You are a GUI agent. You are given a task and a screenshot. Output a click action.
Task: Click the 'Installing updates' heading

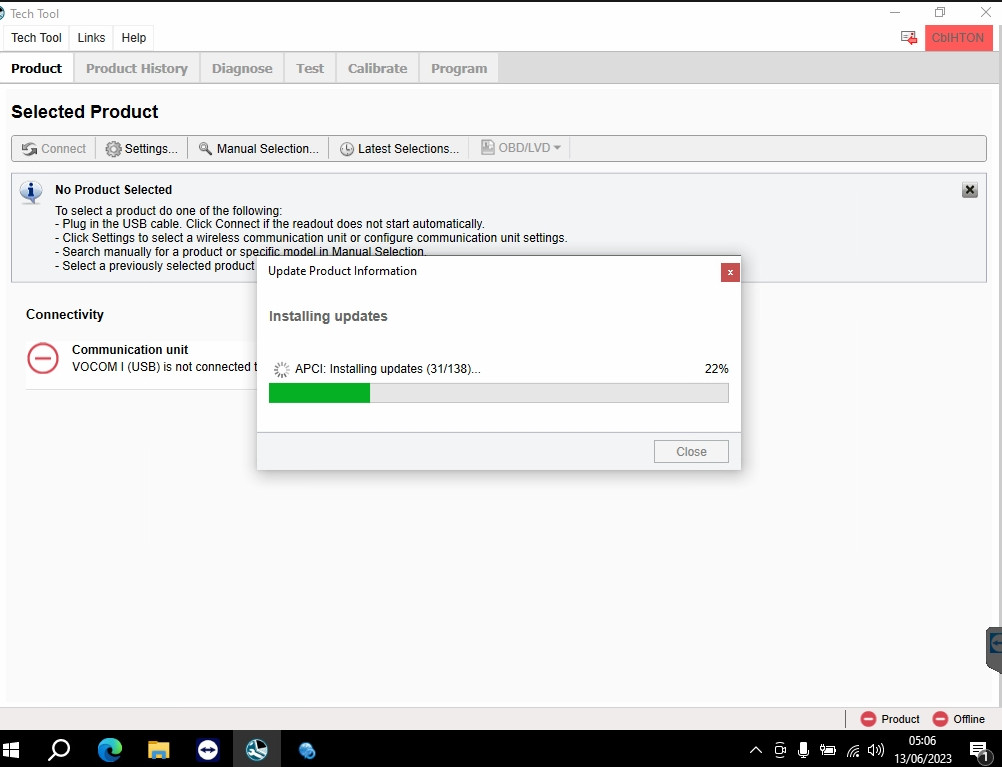(x=328, y=316)
